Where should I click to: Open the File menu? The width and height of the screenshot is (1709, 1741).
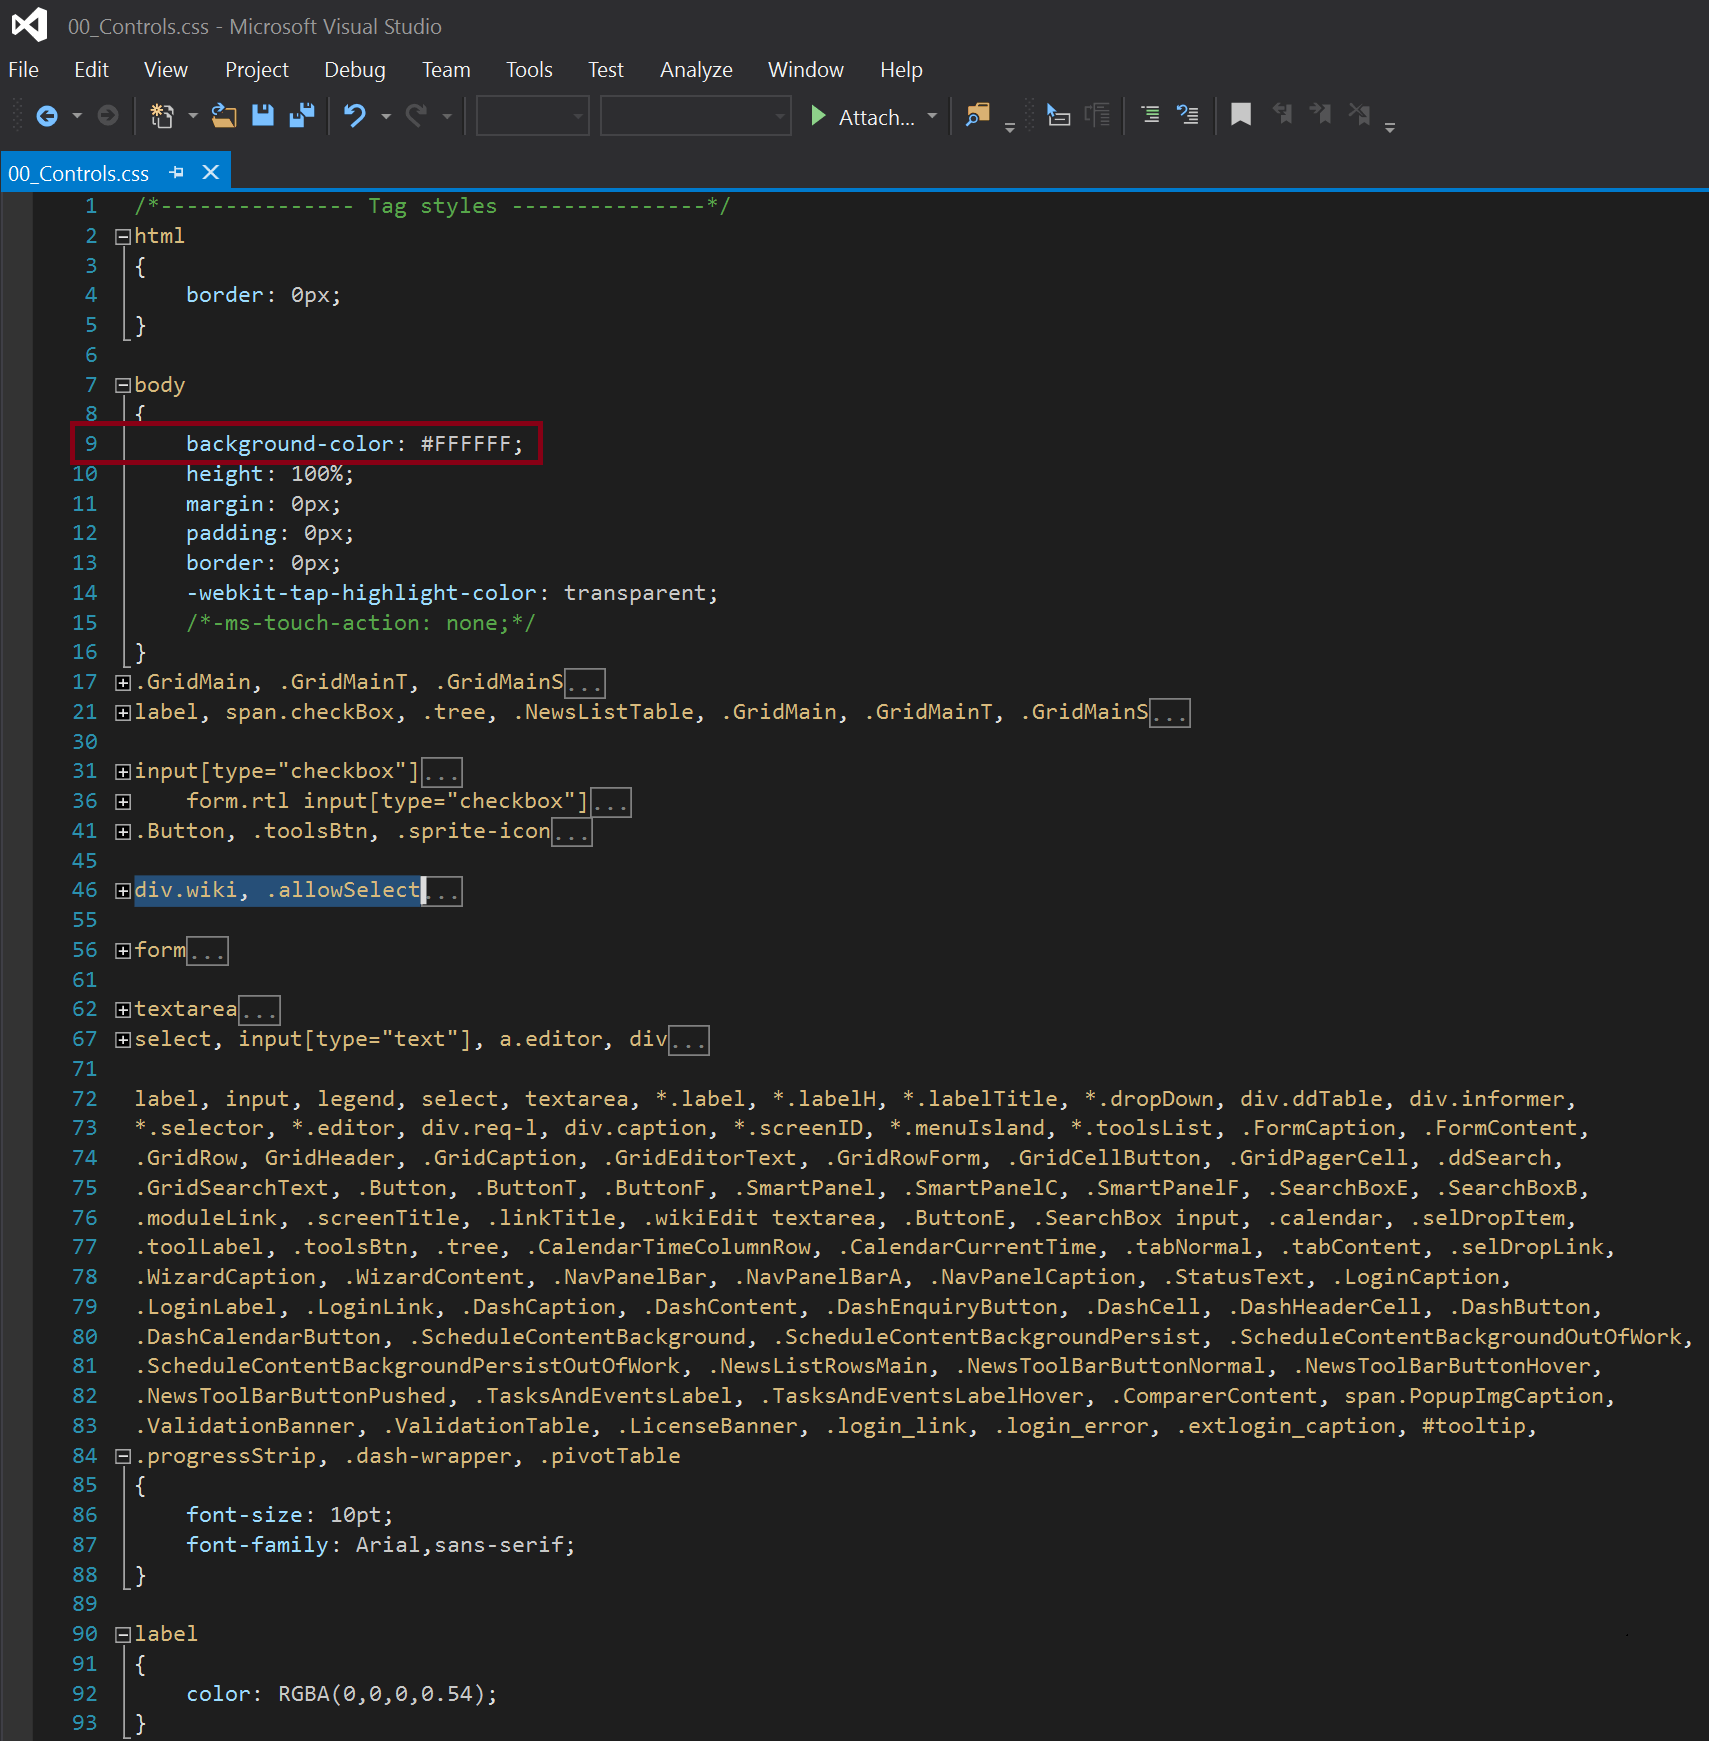(23, 70)
